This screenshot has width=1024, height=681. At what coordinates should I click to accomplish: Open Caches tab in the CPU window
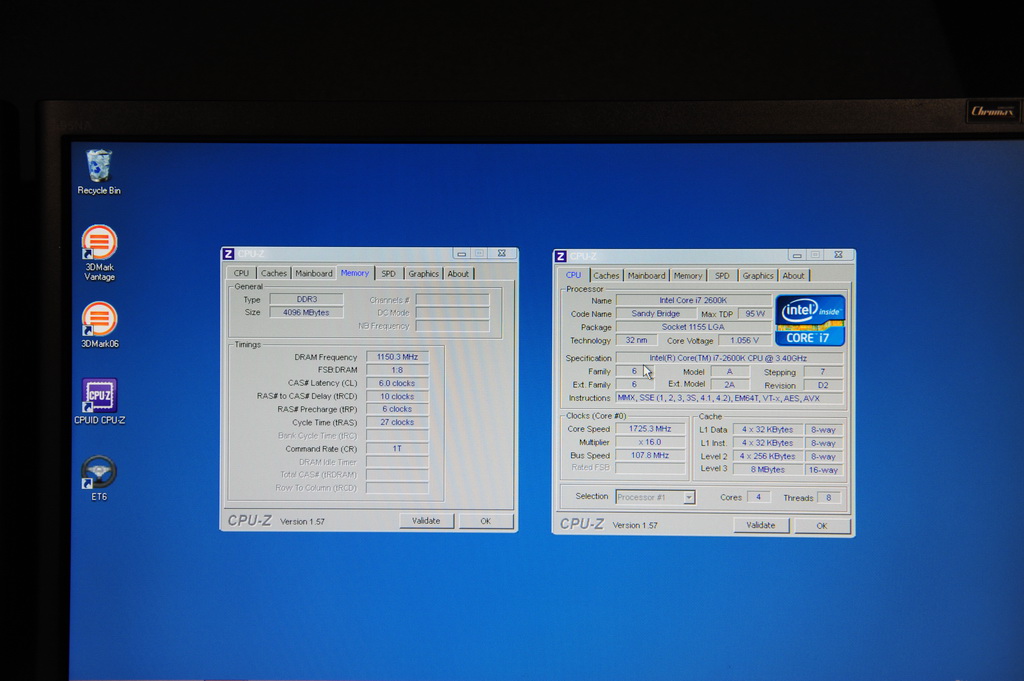click(606, 276)
